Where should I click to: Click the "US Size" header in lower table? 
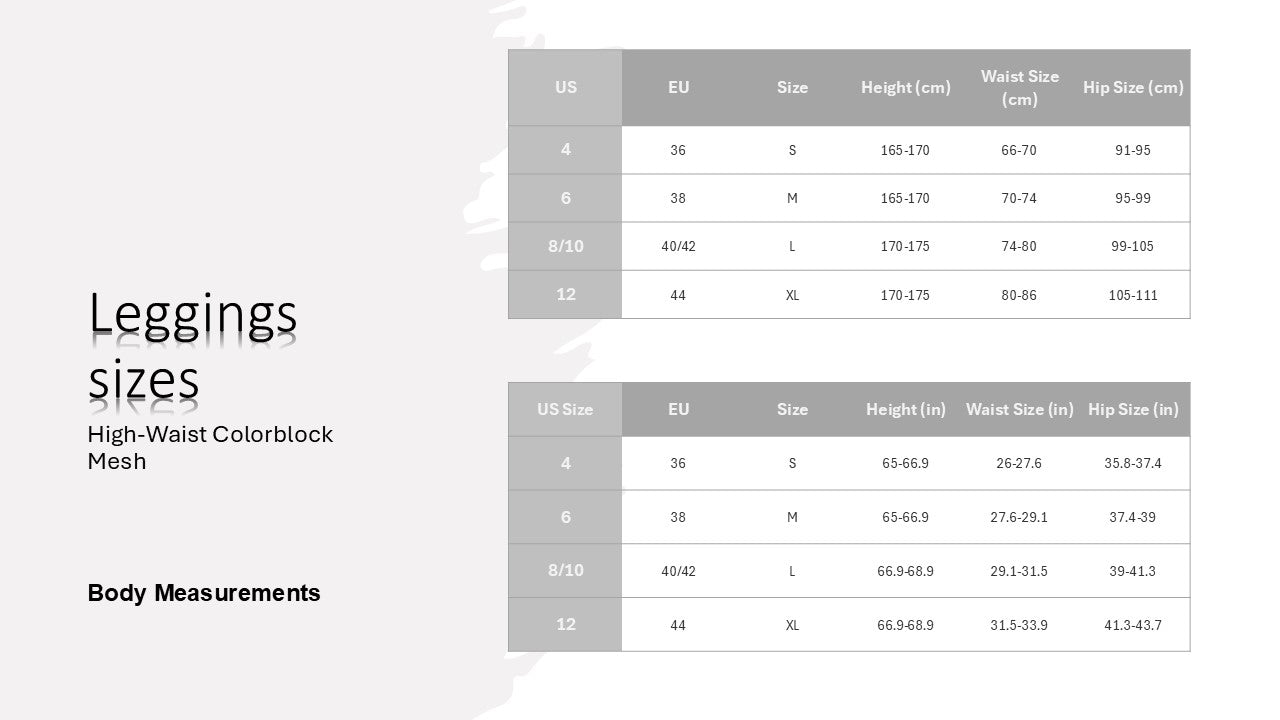(565, 409)
